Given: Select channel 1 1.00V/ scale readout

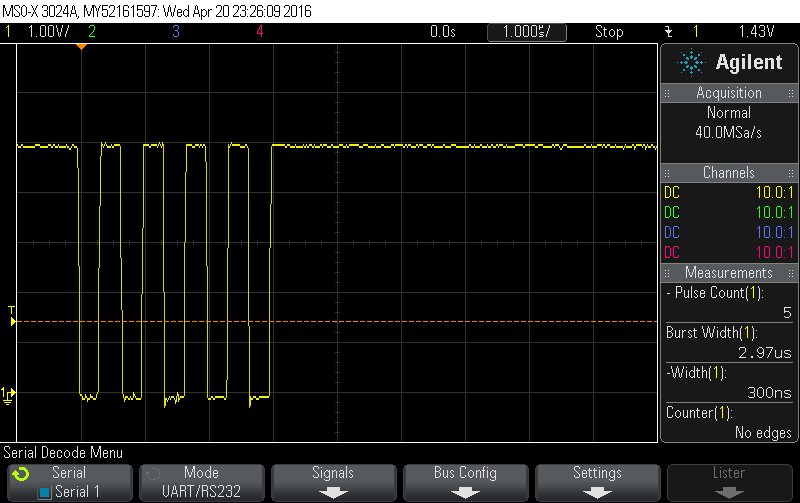Looking at the screenshot, I should (46, 32).
